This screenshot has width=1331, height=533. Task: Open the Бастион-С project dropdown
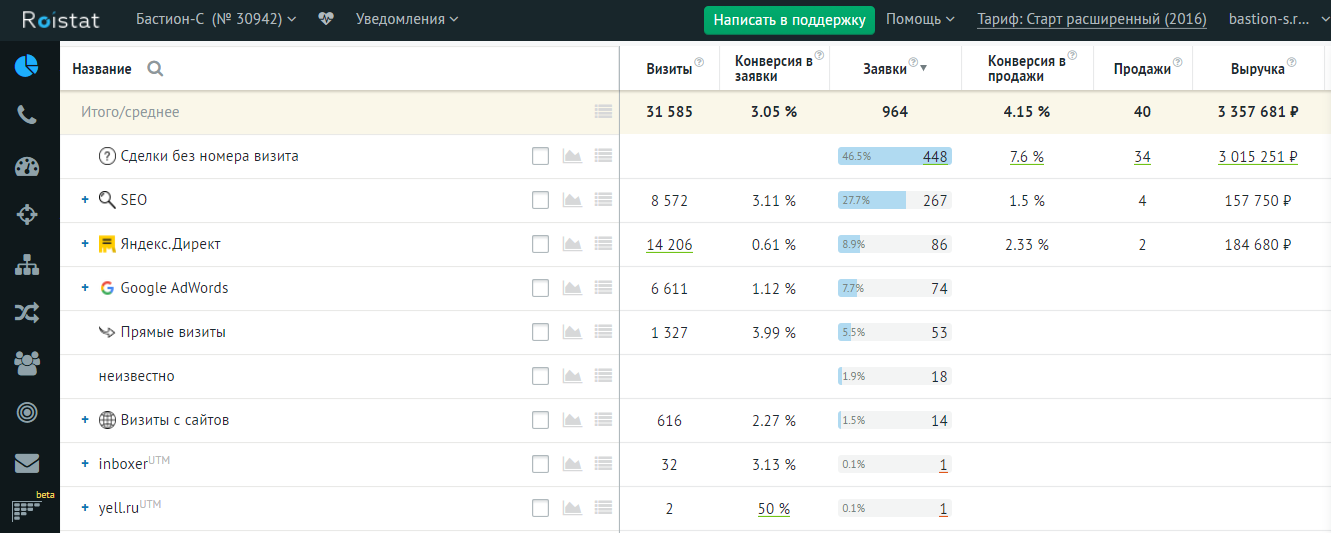pyautogui.click(x=216, y=19)
